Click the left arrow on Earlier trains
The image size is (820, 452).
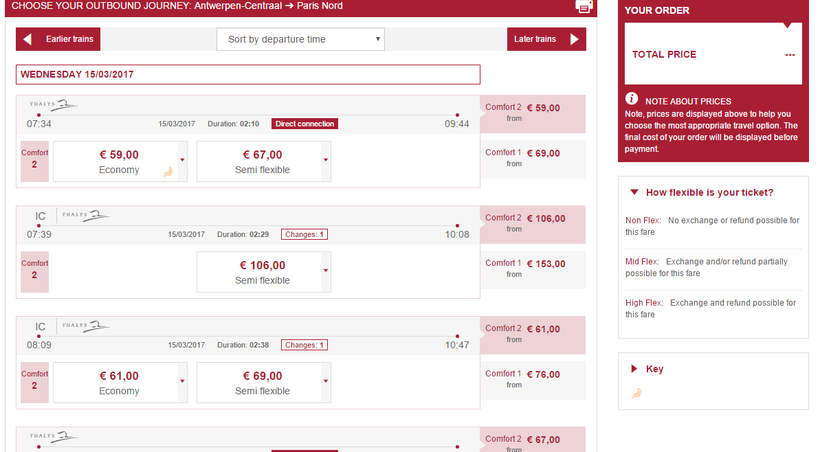(x=27, y=39)
